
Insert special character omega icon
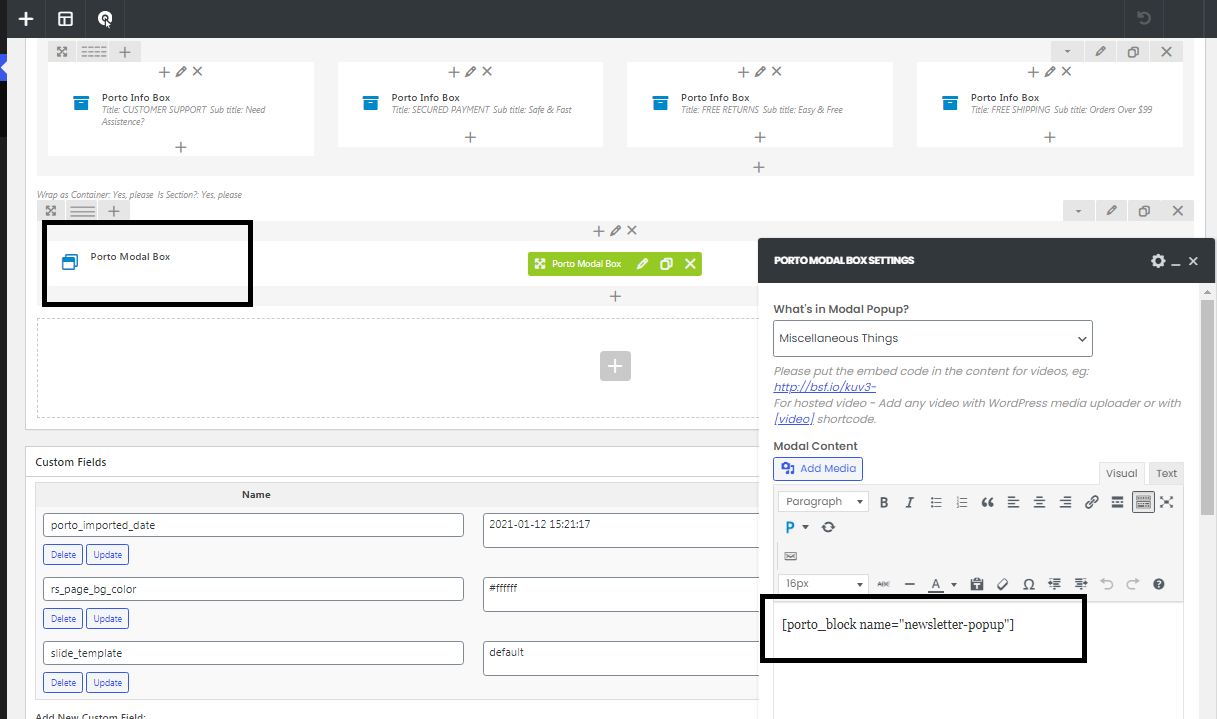[1029, 584]
